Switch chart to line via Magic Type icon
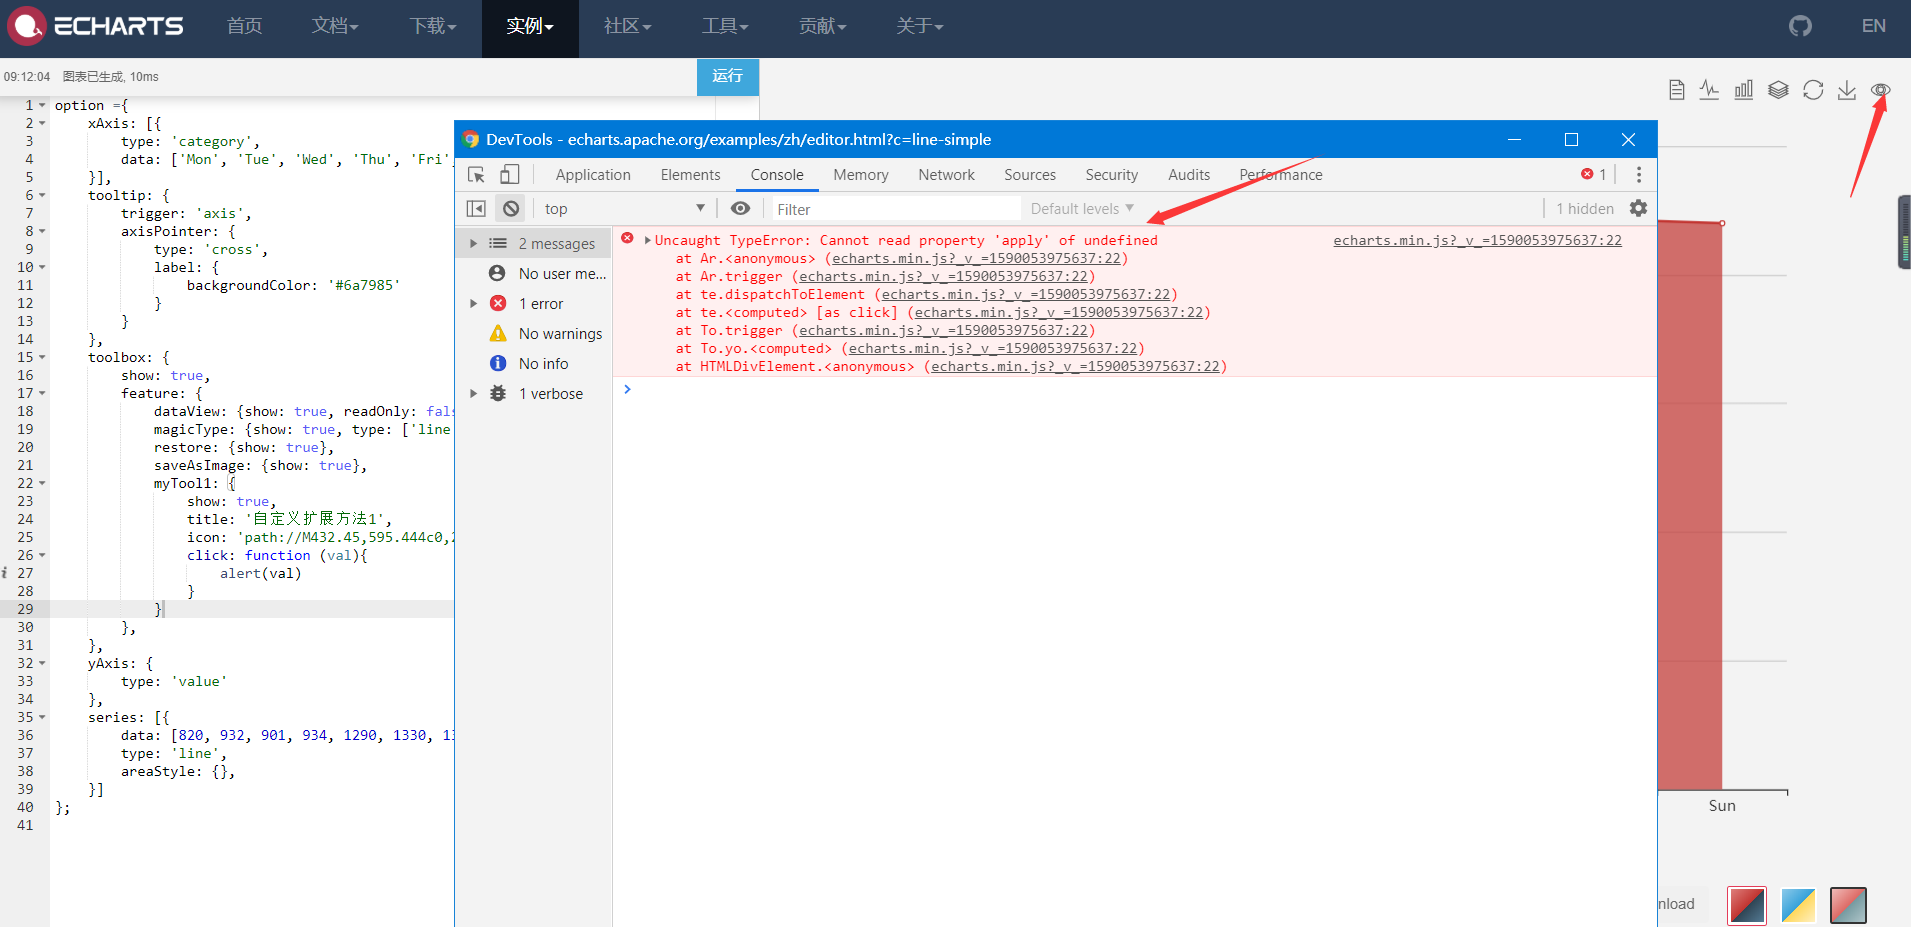Screen dimensions: 1911x927 pos(1709,89)
